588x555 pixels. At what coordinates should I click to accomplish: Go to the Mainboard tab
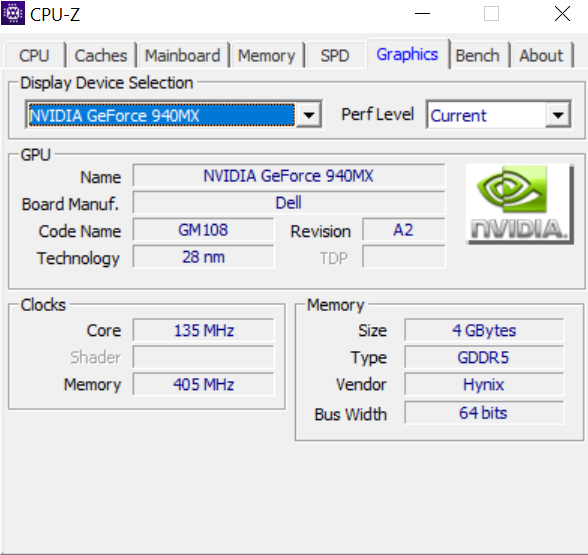[x=183, y=56]
